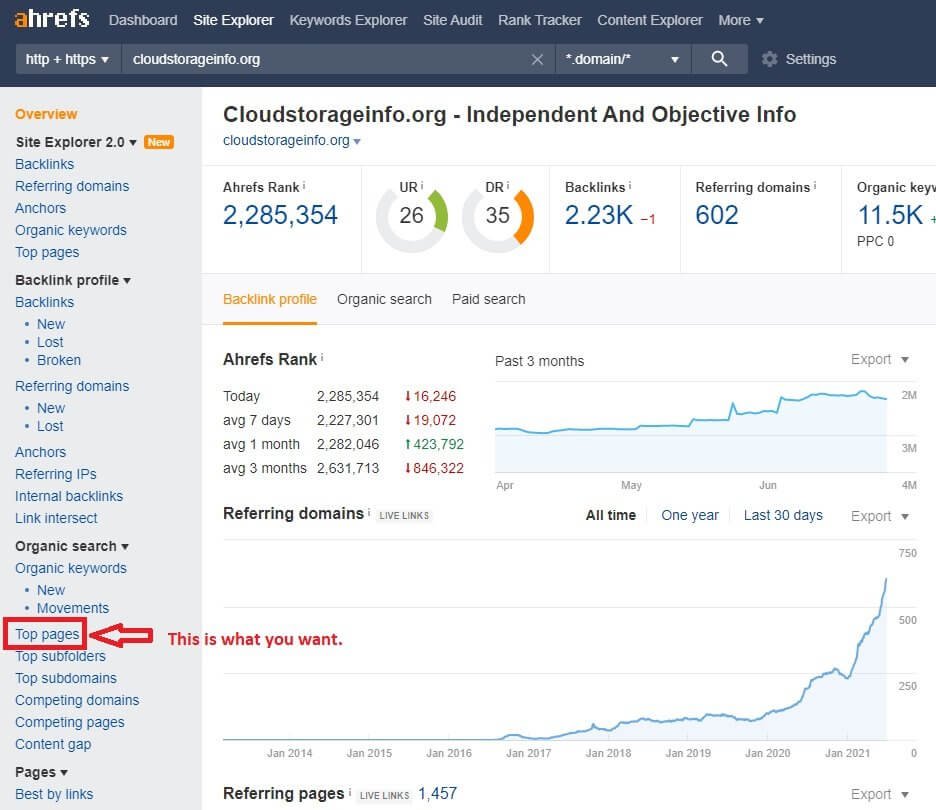Screen dimensions: 936x810
Task: Open Broken backlinks link
Action: point(58,360)
